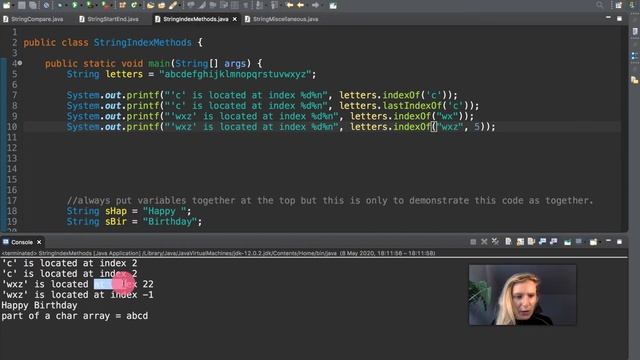Minimize the Console panel
The height and width of the screenshot is (360, 640).
coord(608,241)
